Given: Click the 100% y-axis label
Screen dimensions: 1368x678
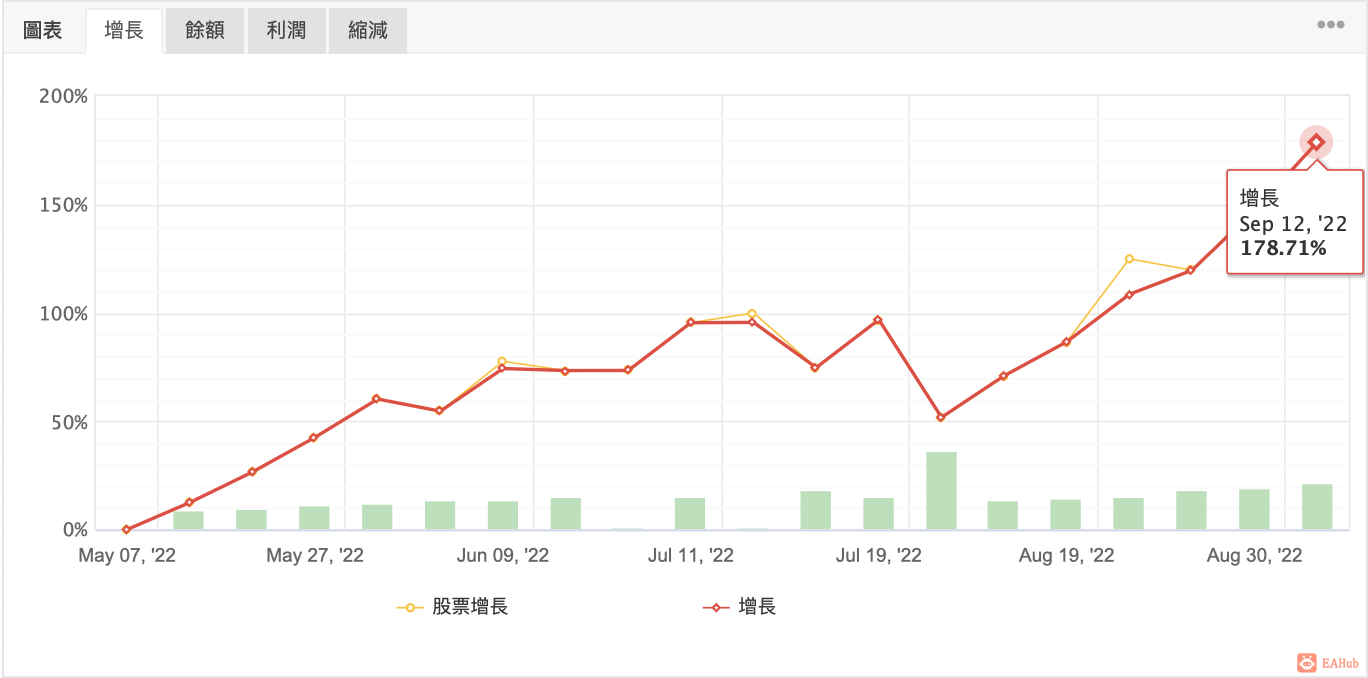Looking at the screenshot, I should pyautogui.click(x=63, y=314).
